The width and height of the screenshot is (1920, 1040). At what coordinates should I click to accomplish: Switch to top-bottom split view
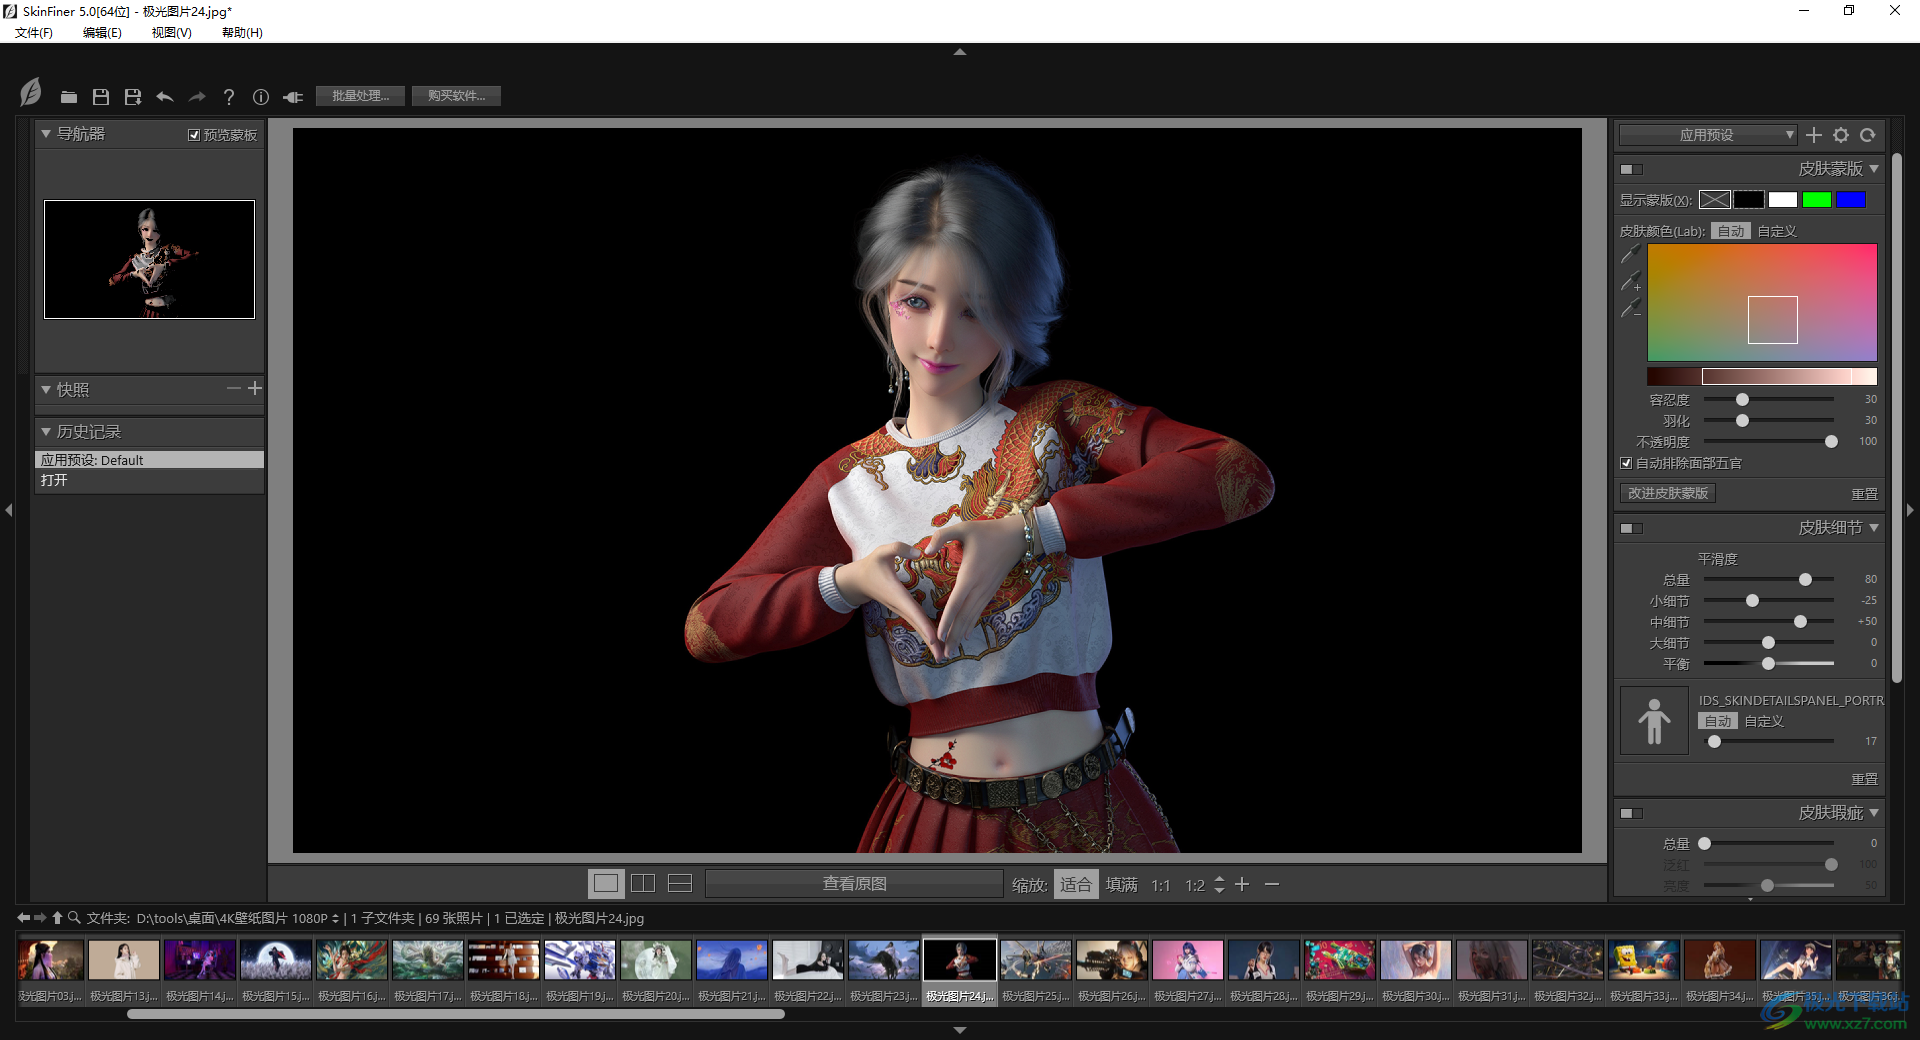tap(680, 884)
